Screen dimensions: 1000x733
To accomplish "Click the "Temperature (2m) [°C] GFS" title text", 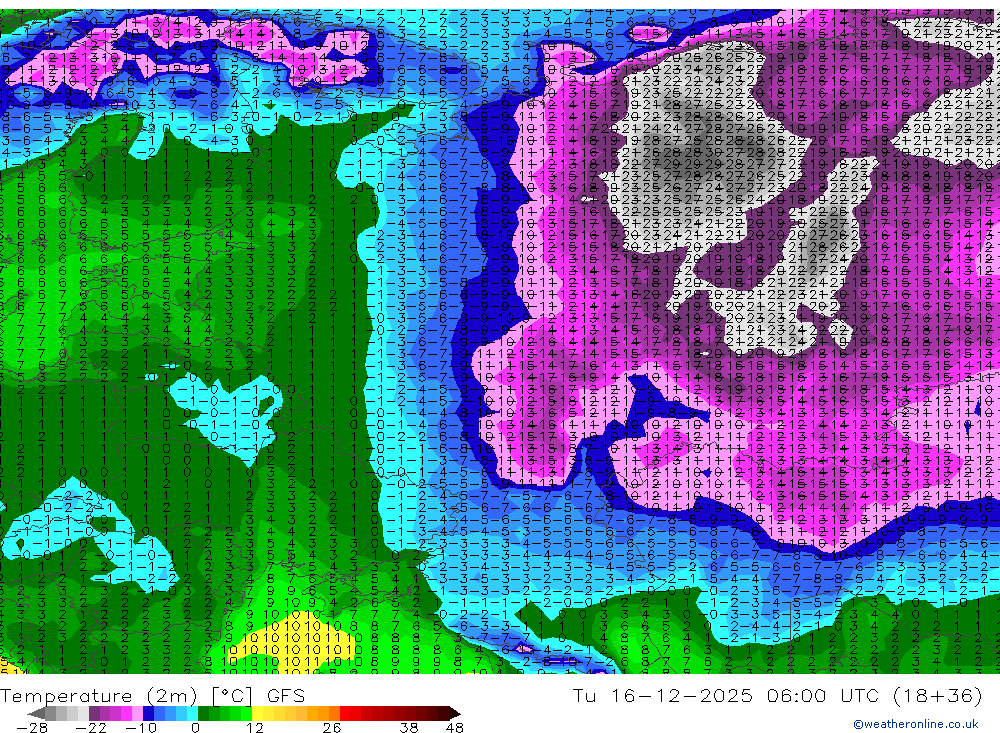I will (152, 695).
